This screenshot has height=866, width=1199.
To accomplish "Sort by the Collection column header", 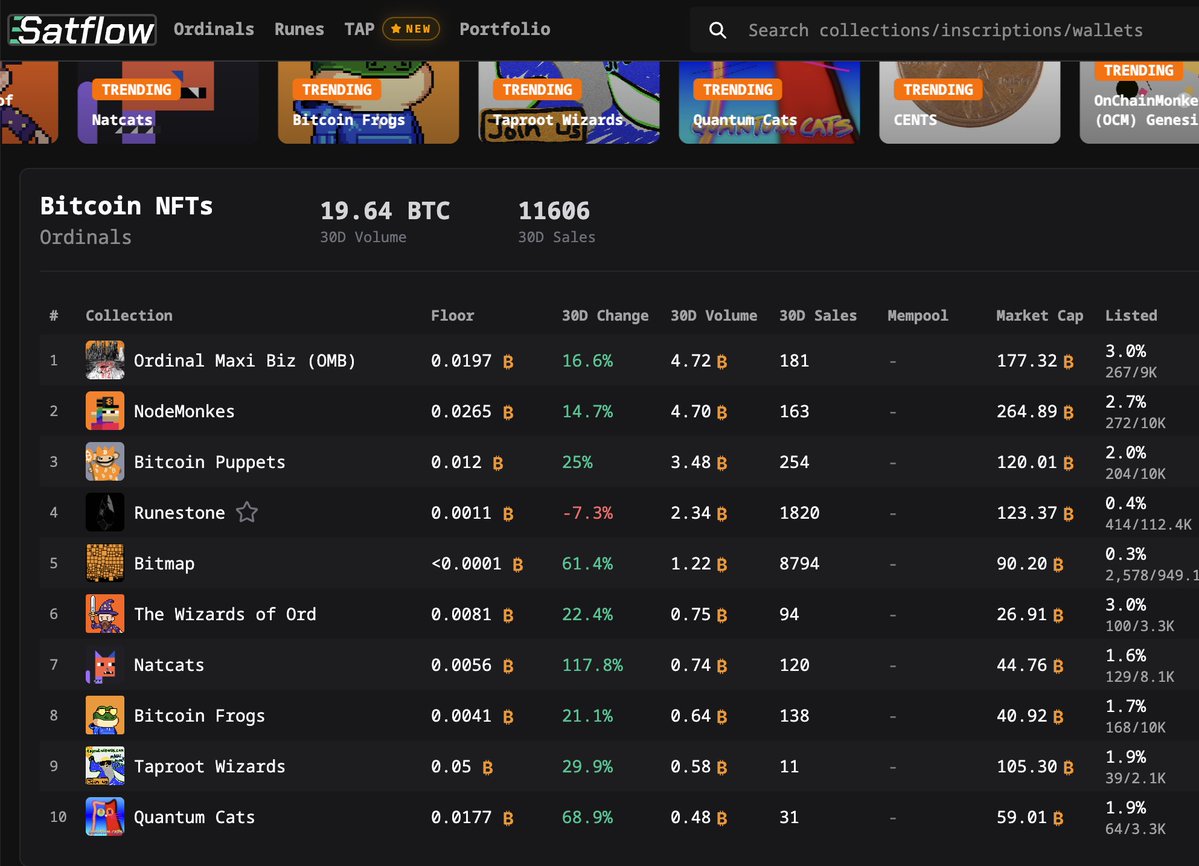I will click(x=128, y=316).
